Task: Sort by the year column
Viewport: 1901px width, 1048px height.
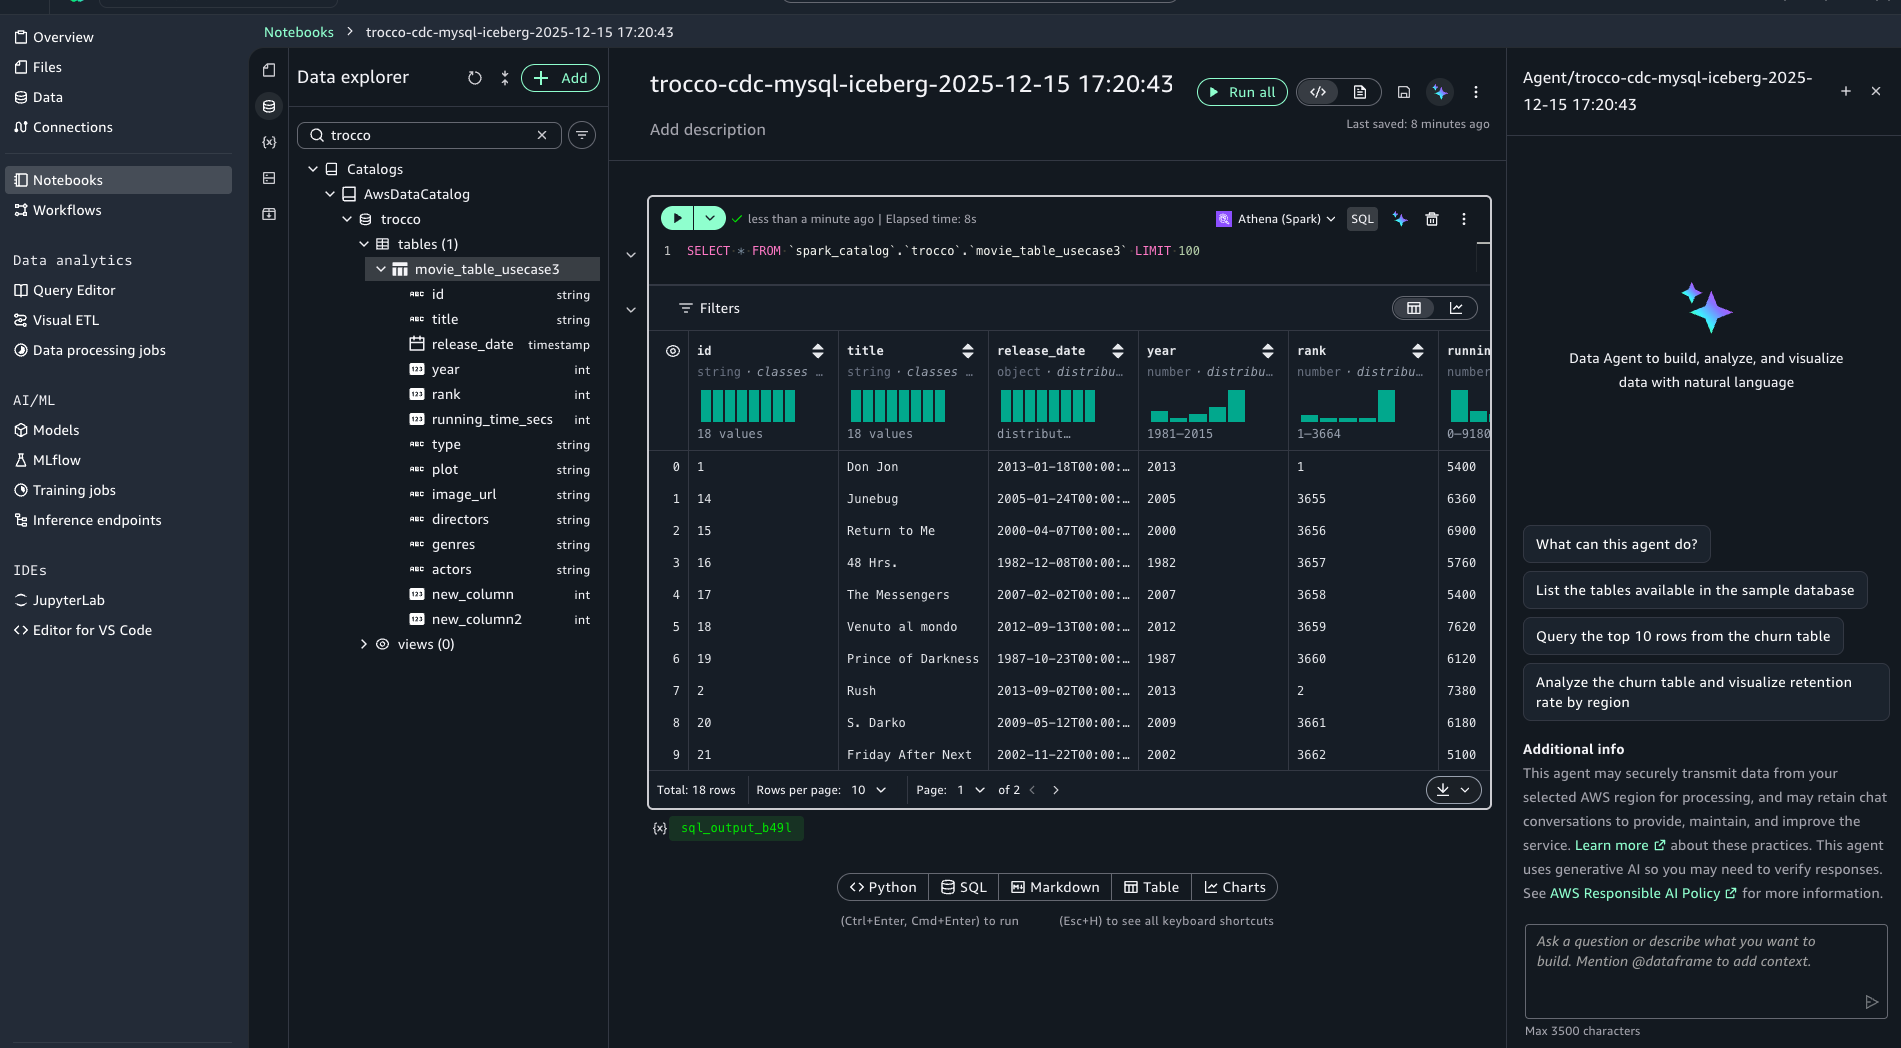Action: (1268, 351)
